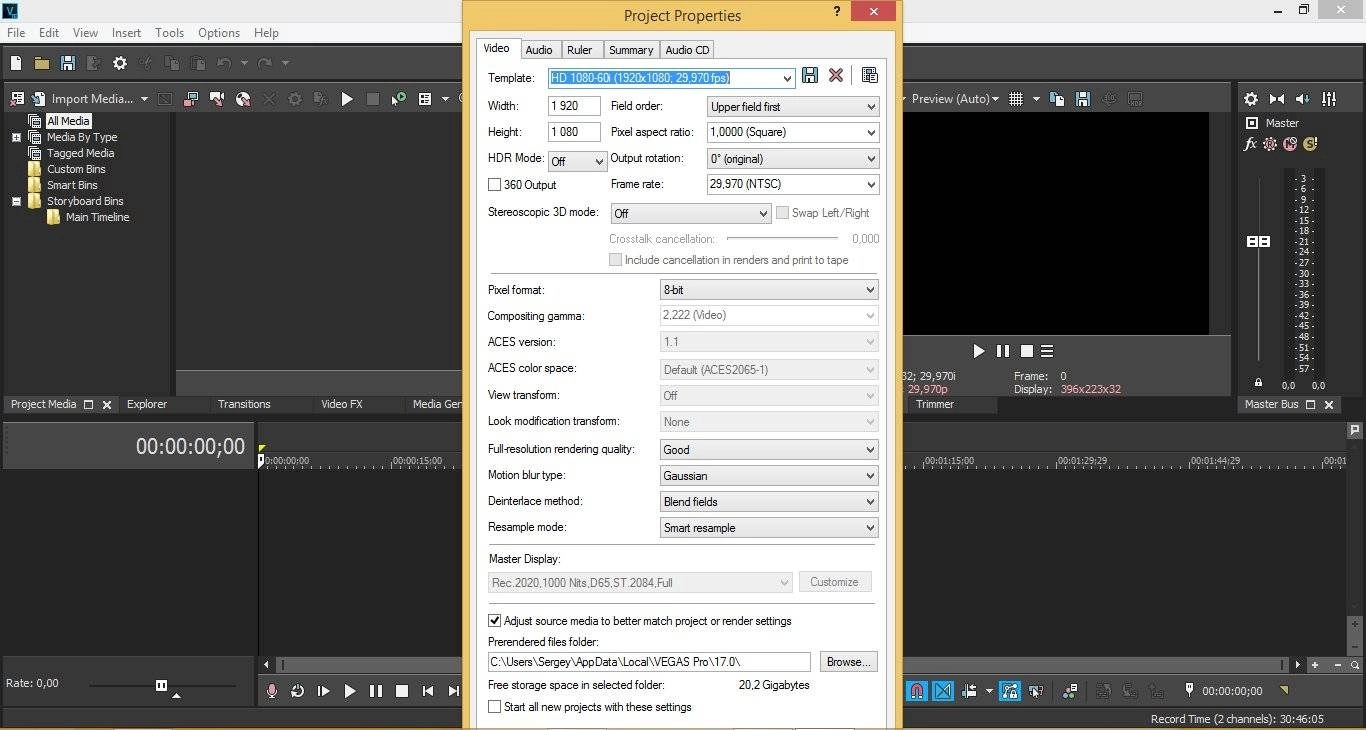Switch to the Audio CD tab
1366x730 pixels.
coord(687,50)
